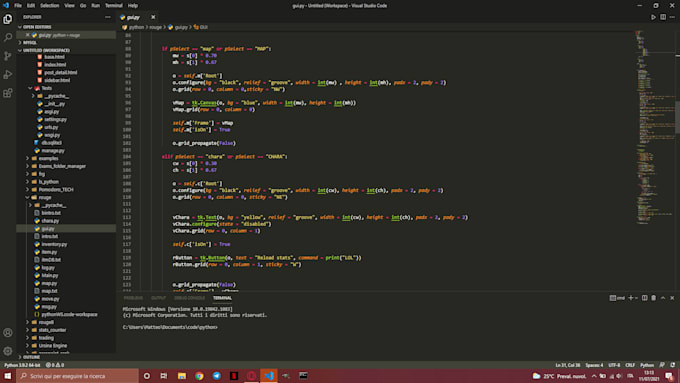Image resolution: width=680 pixels, height=383 pixels.
Task: Open Explorer panel more actions ellipsis
Action: tap(108, 17)
